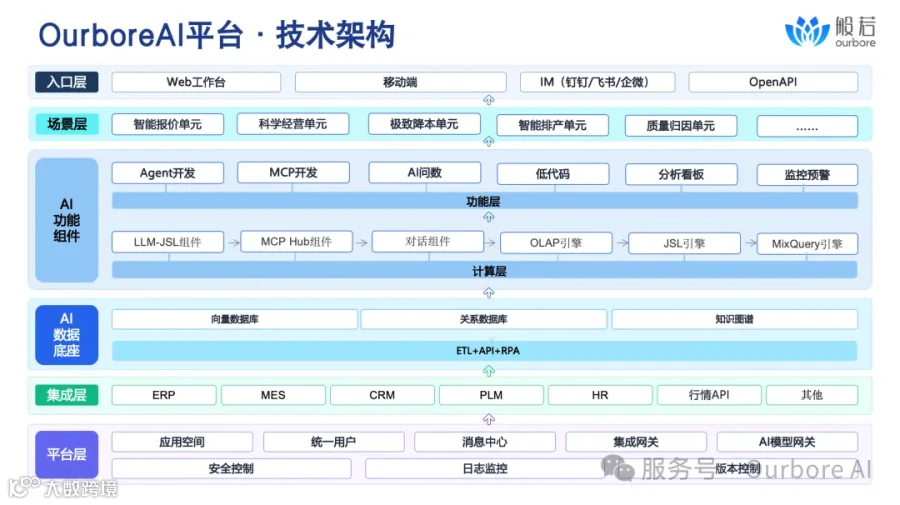
Task: Click 消息中心 box
Action: [485, 442]
